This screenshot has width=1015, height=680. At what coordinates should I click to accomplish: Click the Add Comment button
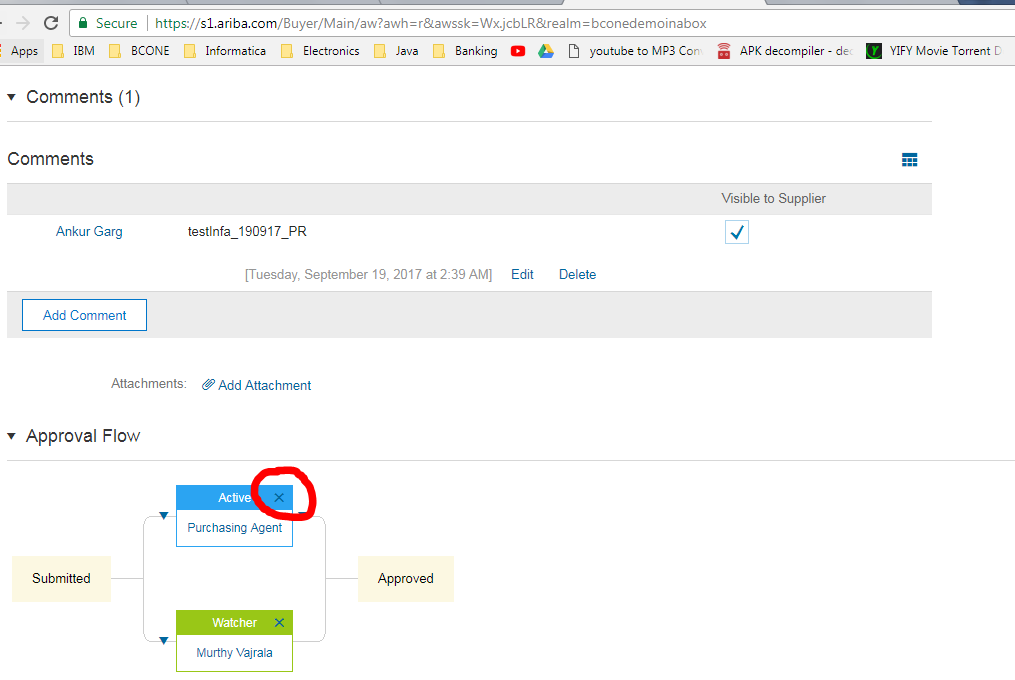[x=84, y=315]
